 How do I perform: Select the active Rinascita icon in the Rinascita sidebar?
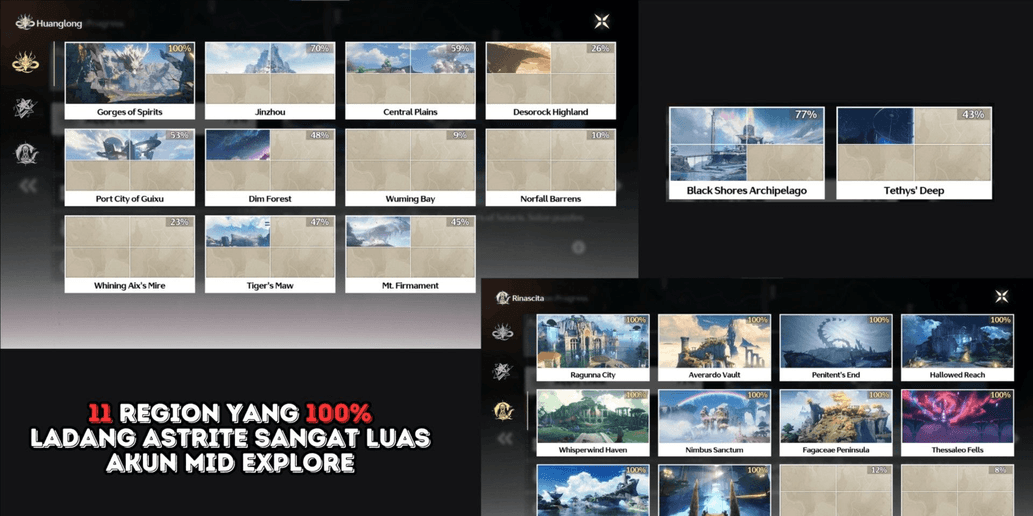click(503, 411)
